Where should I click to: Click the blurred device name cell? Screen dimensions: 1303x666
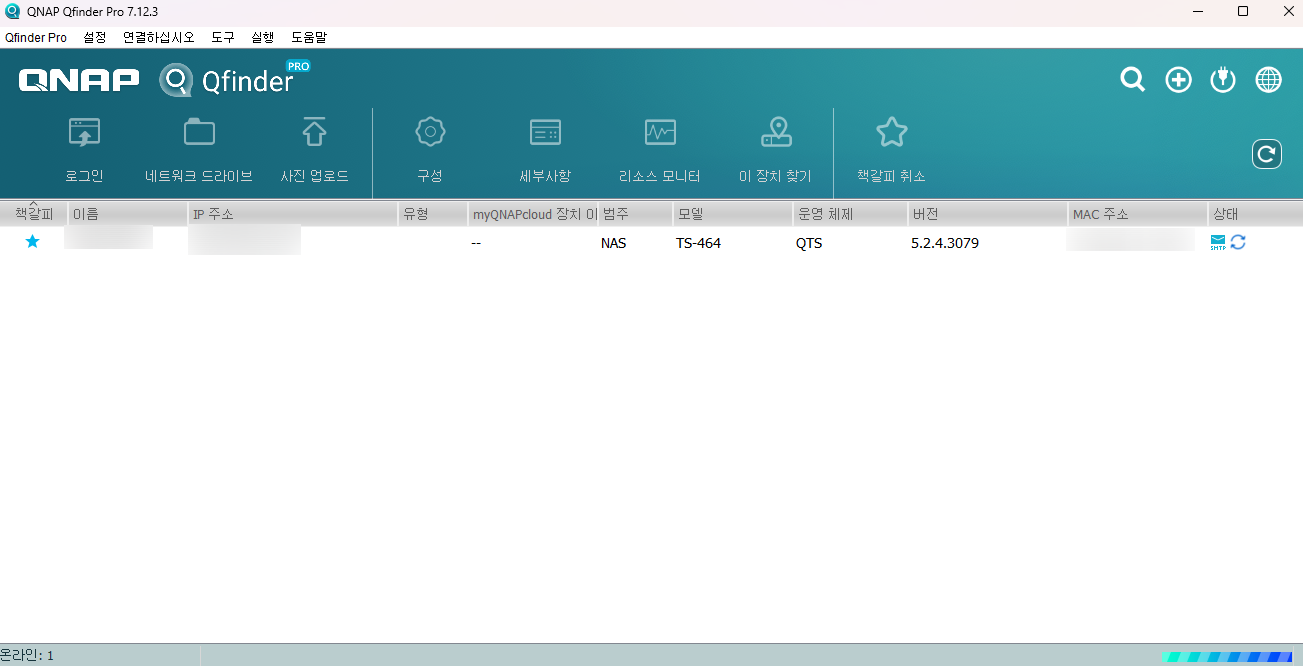click(108, 238)
